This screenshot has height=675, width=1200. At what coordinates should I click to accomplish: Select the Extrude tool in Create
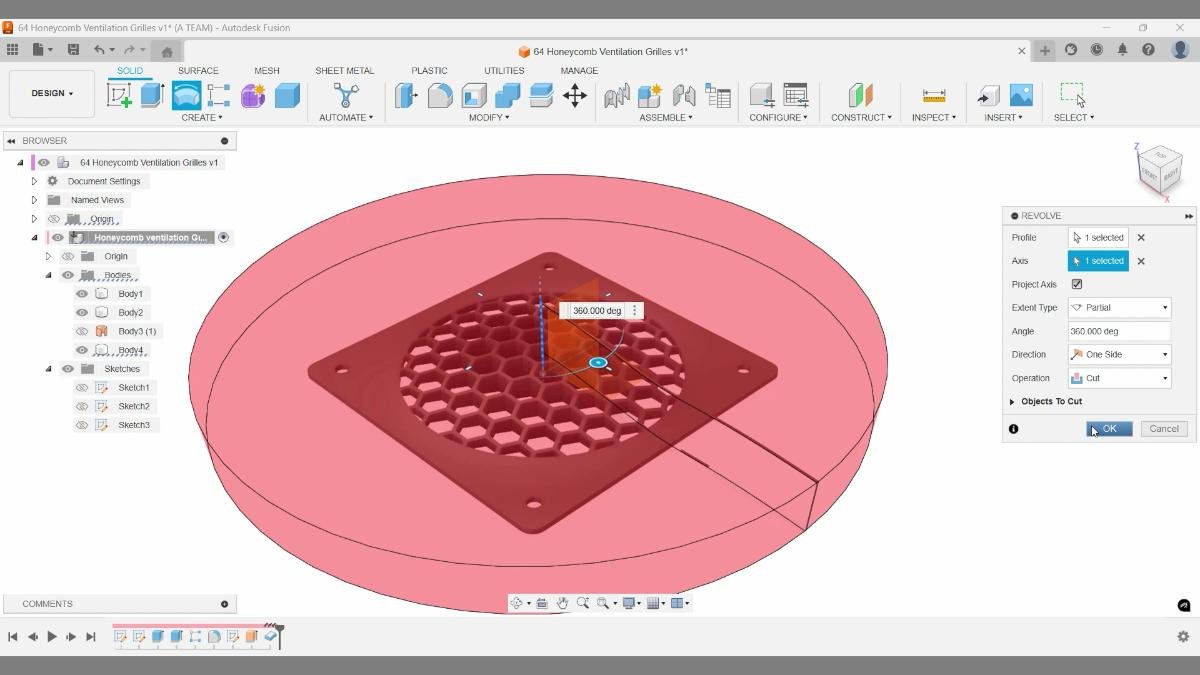point(152,95)
